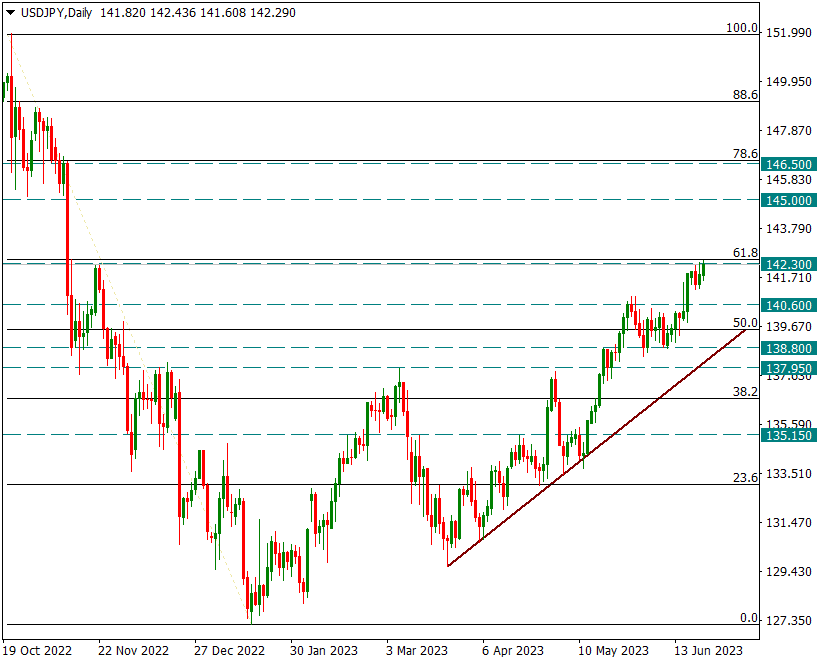Select the 138.800 price level label
823x663 pixels.
(789, 348)
